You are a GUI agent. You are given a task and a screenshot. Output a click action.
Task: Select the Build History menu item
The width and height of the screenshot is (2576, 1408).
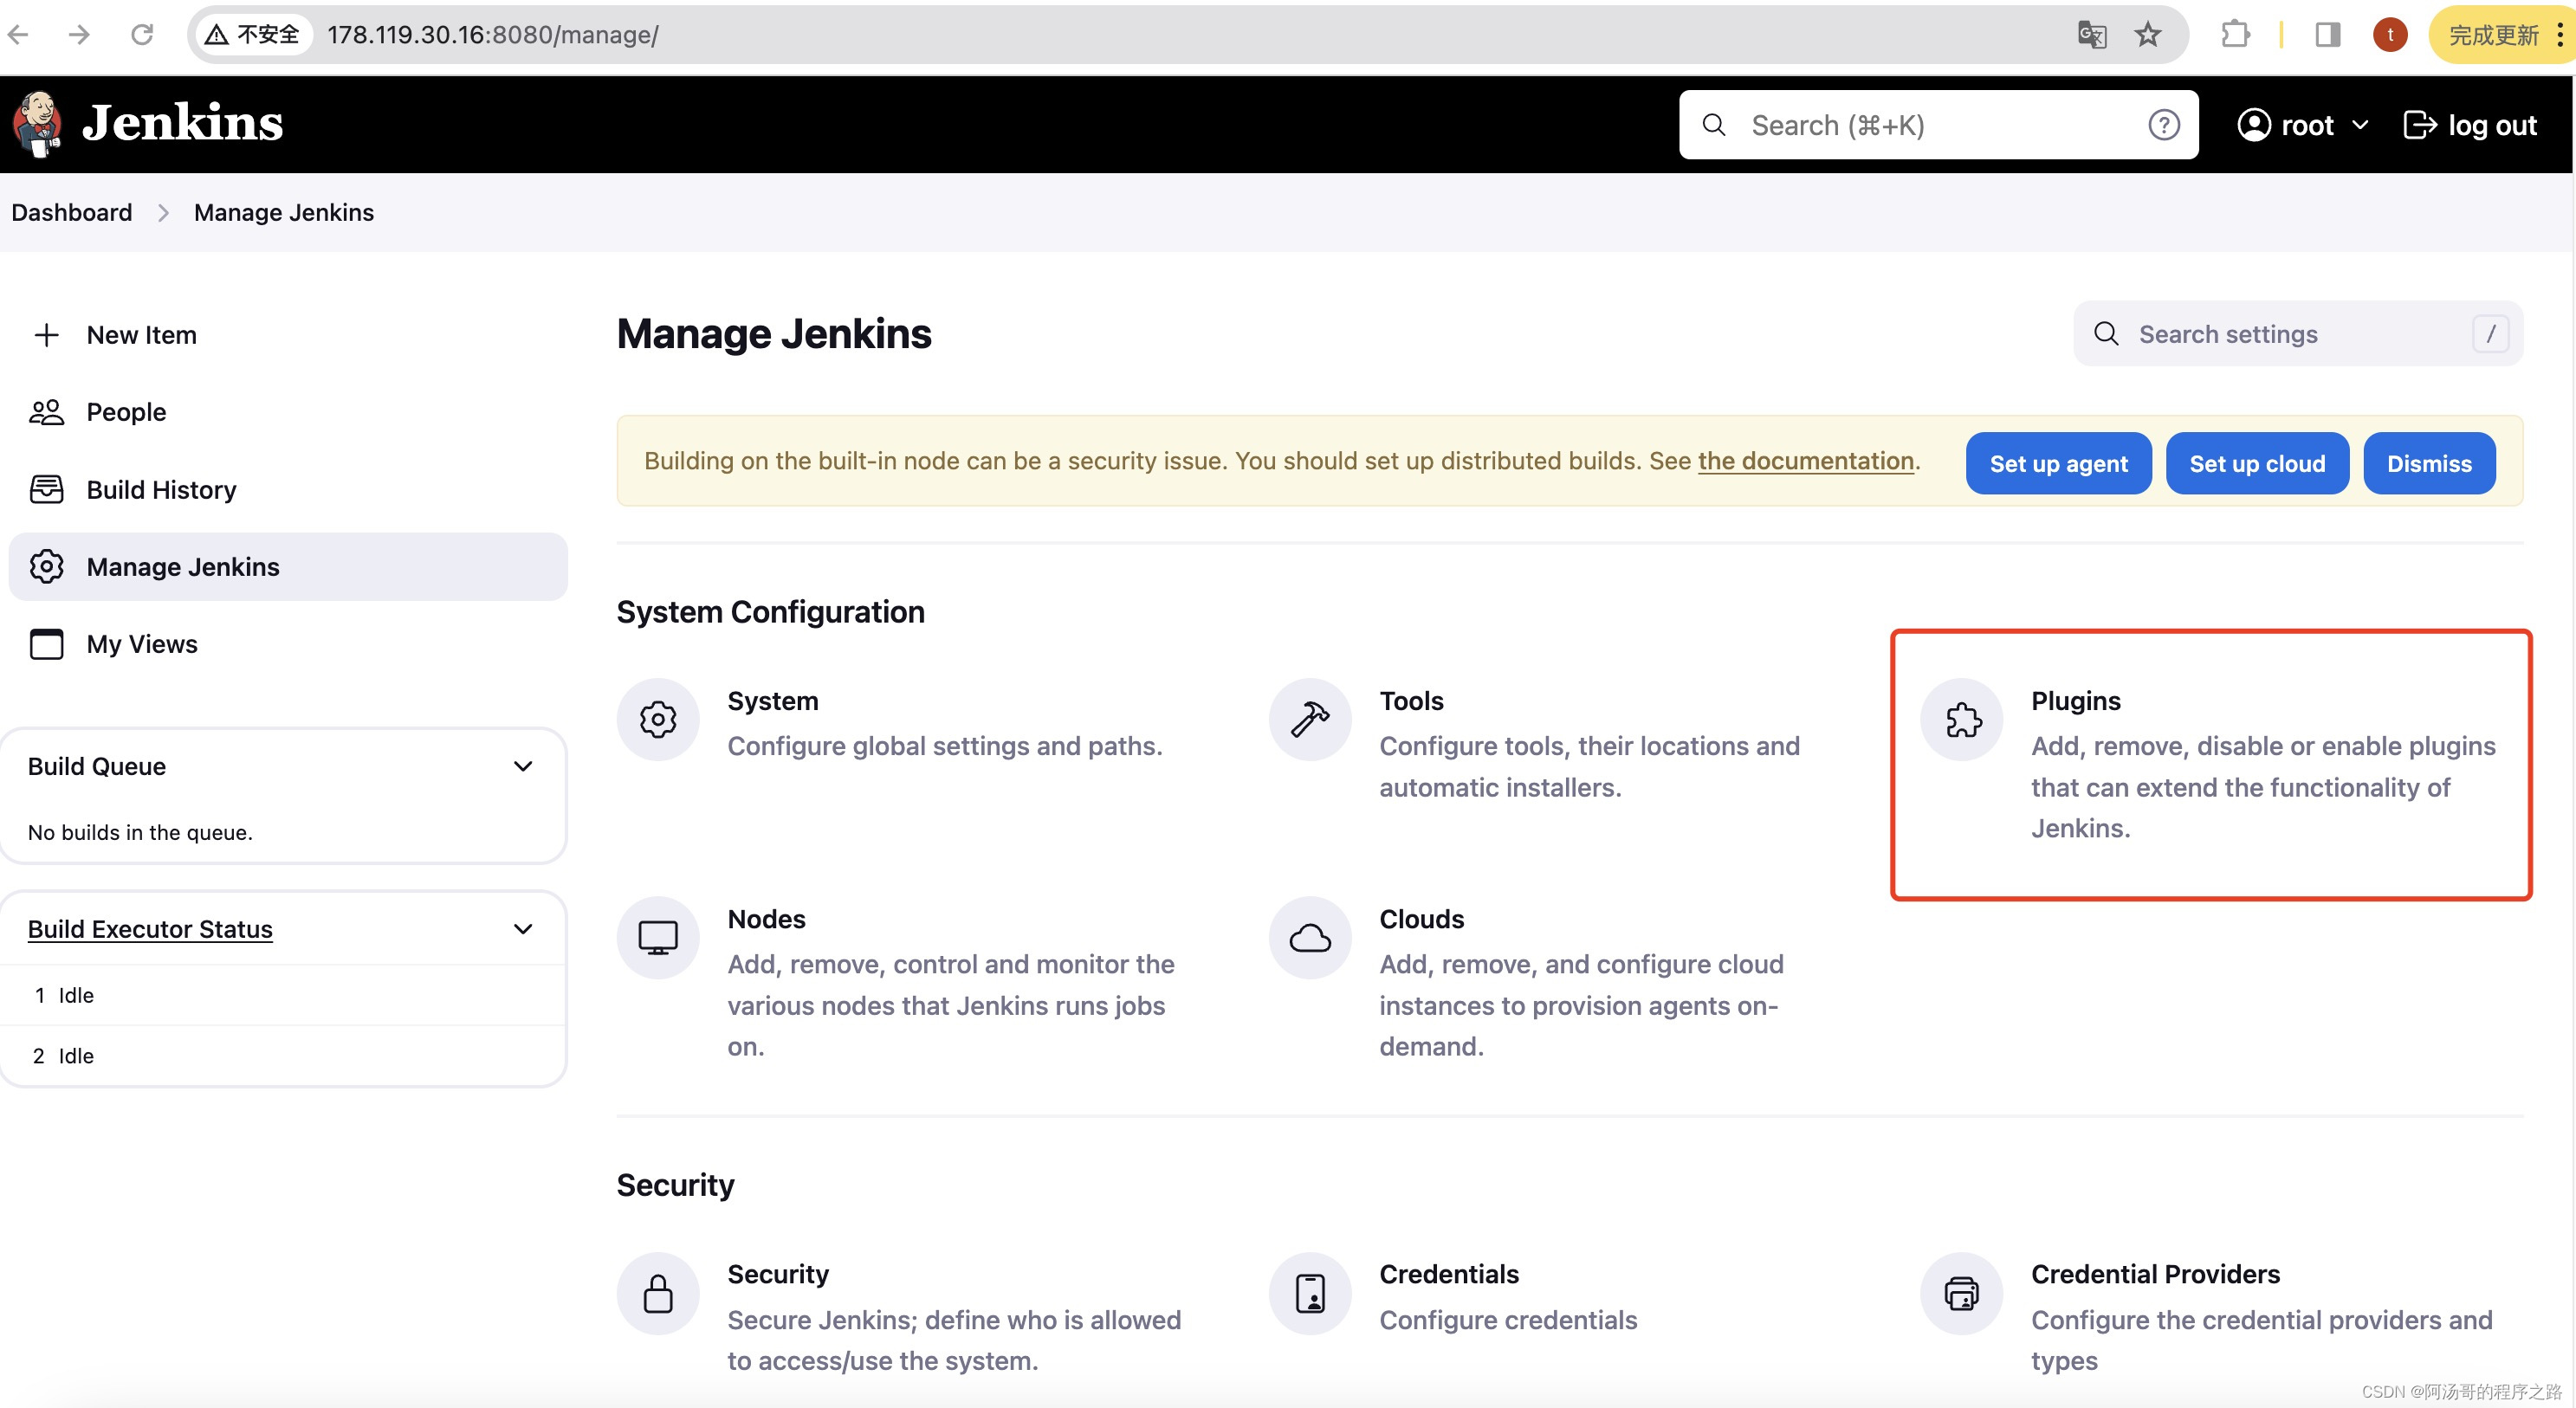tap(161, 489)
